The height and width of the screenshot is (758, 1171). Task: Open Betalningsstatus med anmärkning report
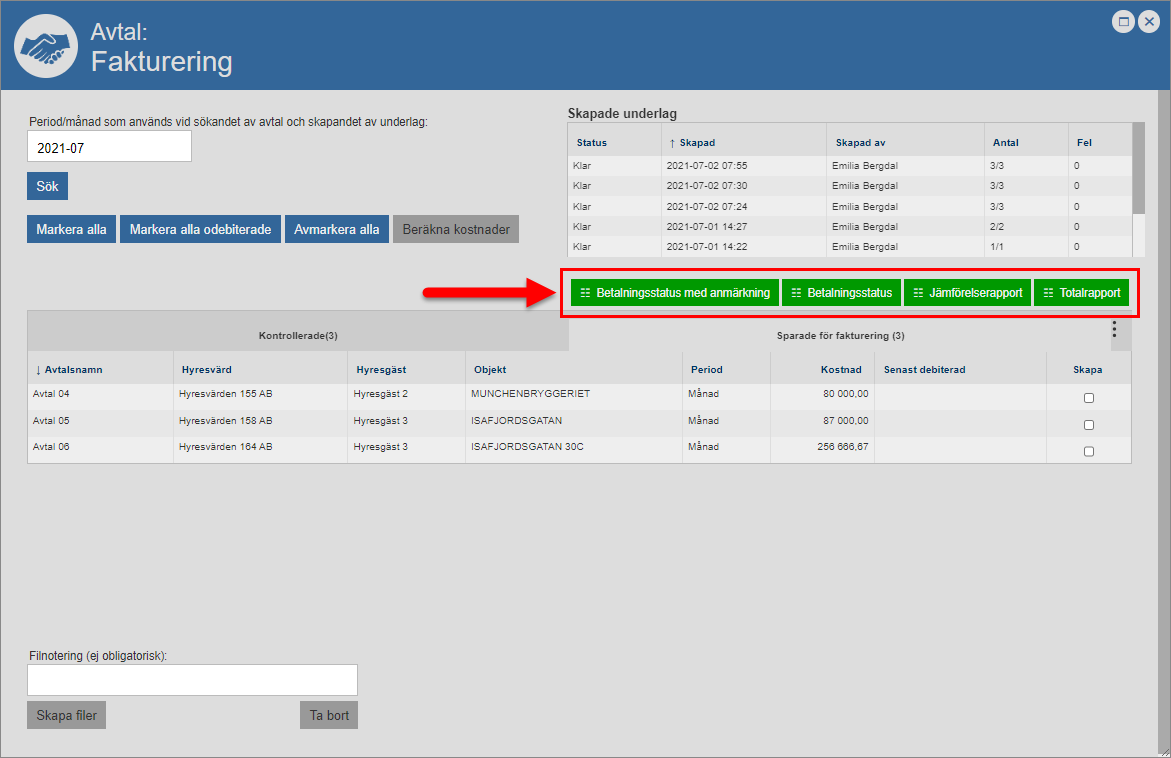tap(674, 293)
